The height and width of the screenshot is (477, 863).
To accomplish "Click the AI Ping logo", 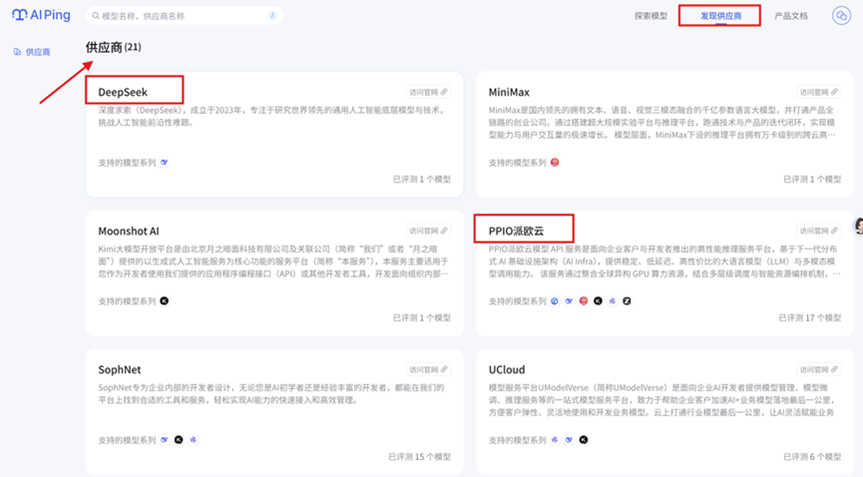I will click(41, 15).
